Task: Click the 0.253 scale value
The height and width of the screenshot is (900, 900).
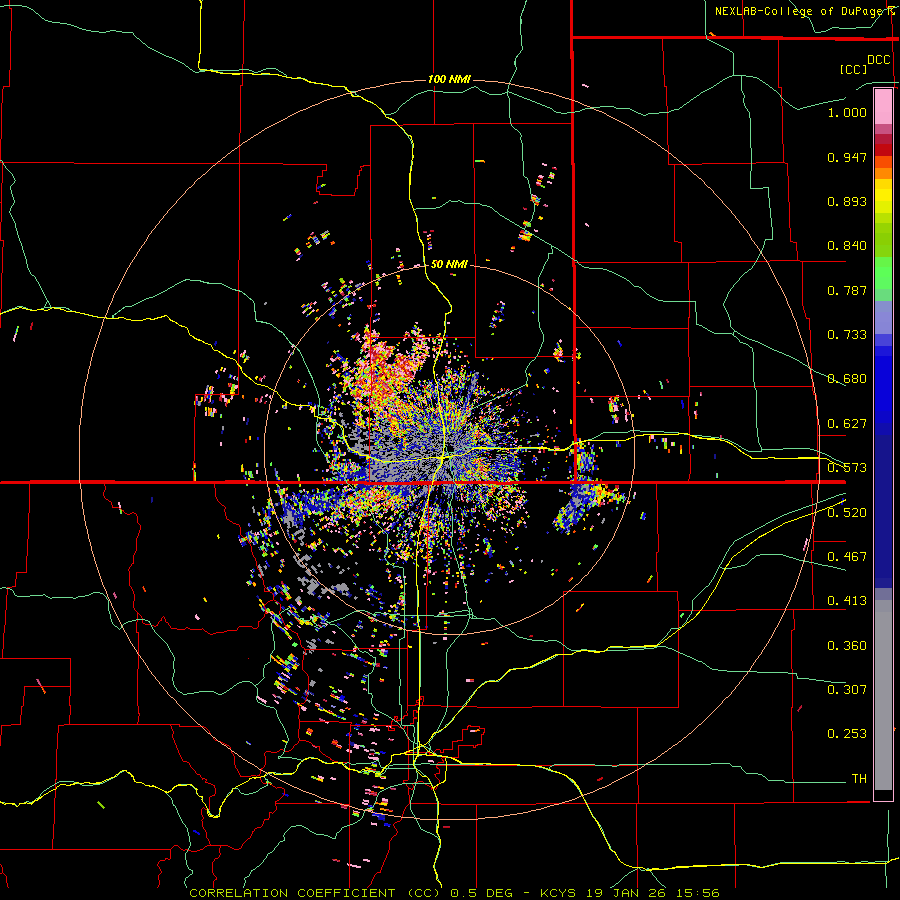Action: pos(847,734)
